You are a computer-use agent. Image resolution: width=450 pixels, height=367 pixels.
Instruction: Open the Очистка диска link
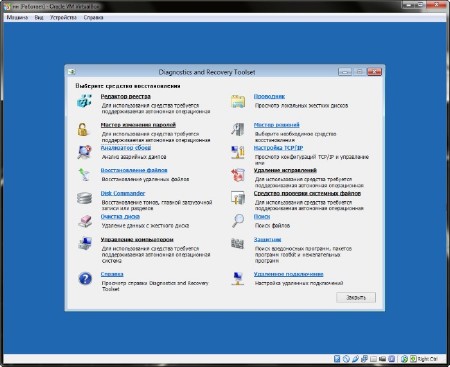coord(120,216)
